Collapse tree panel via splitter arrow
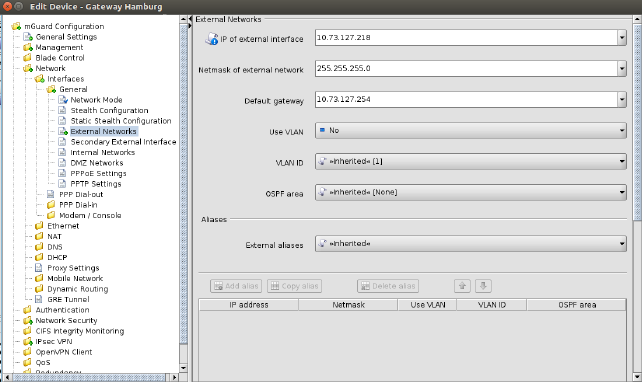Screen dimensions: 642x382 pos(190,19)
